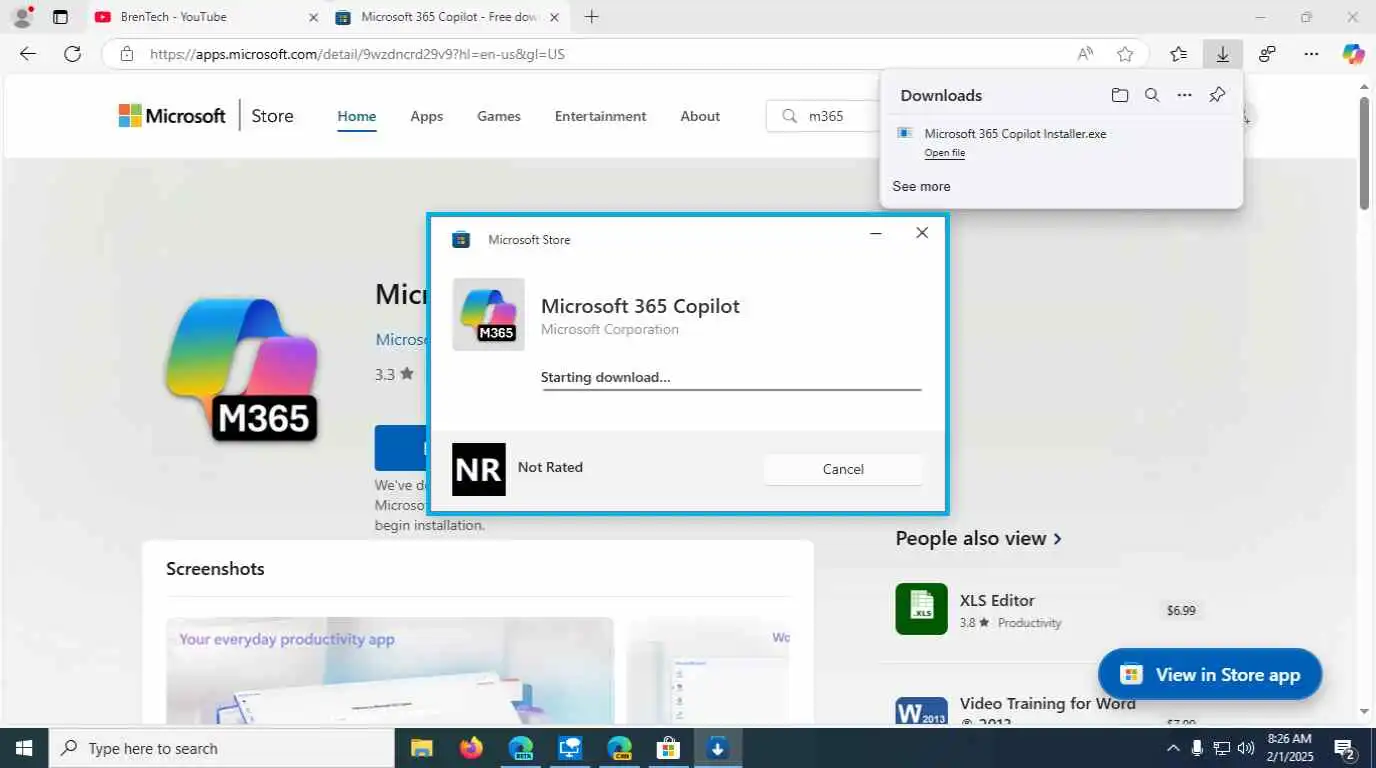Viewport: 1376px width, 768px height.
Task: Open the Windows Start menu
Action: 23,748
